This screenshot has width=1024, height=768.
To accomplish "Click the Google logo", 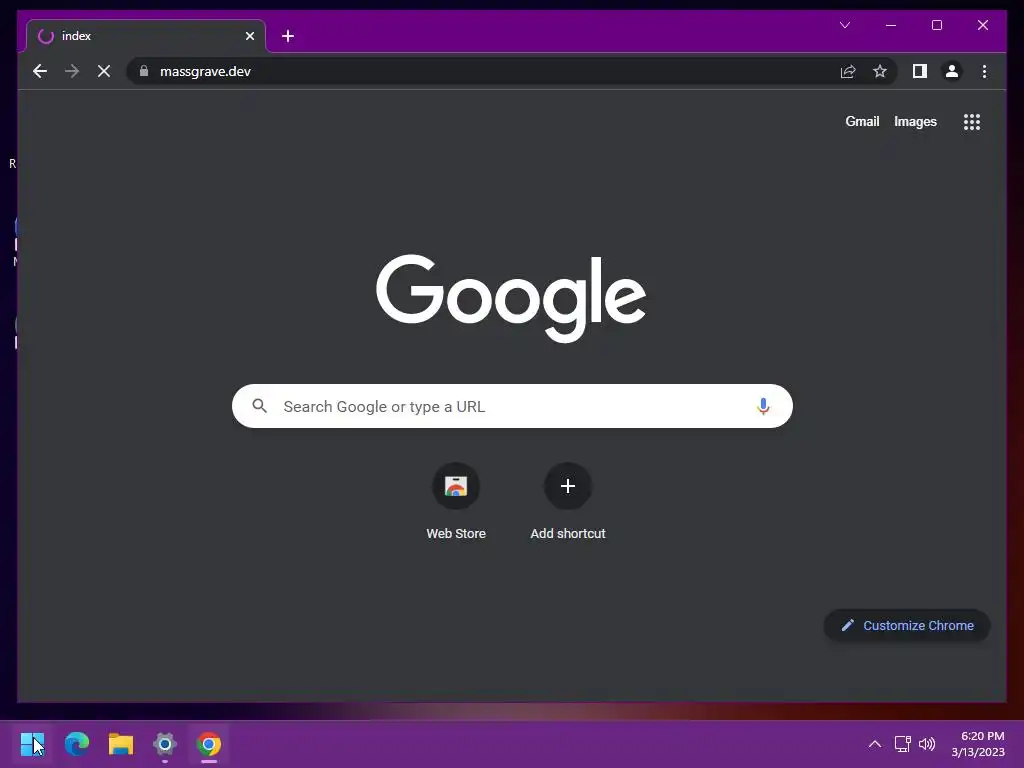I will pyautogui.click(x=511, y=298).
